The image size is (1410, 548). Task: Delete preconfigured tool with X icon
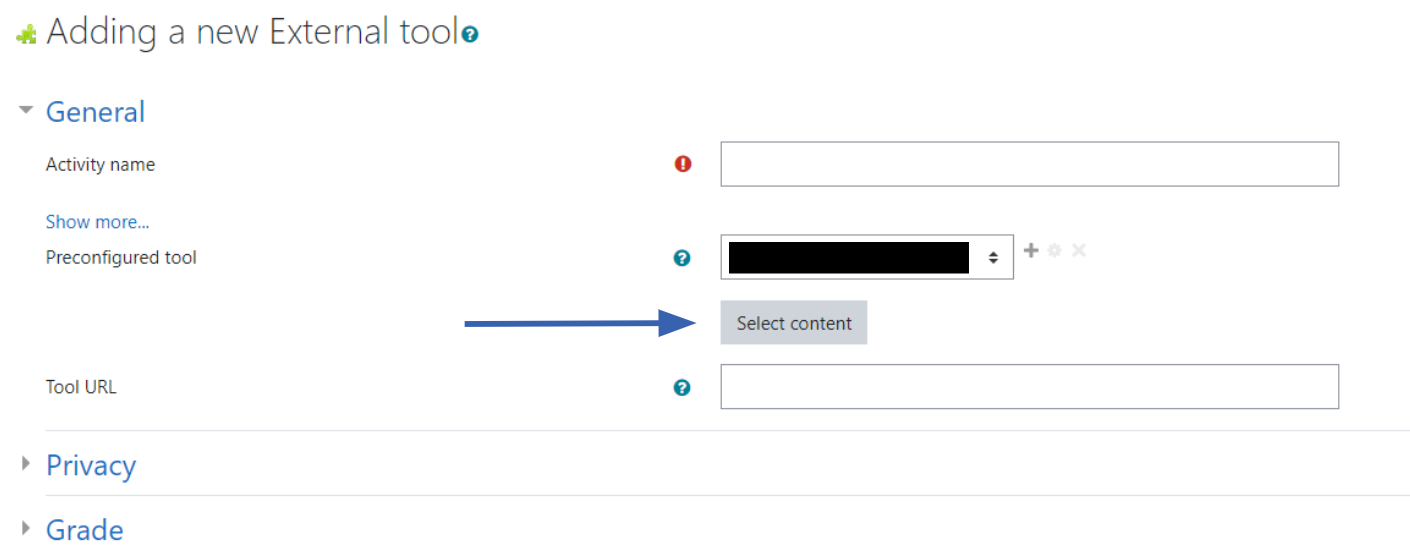pos(1079,250)
